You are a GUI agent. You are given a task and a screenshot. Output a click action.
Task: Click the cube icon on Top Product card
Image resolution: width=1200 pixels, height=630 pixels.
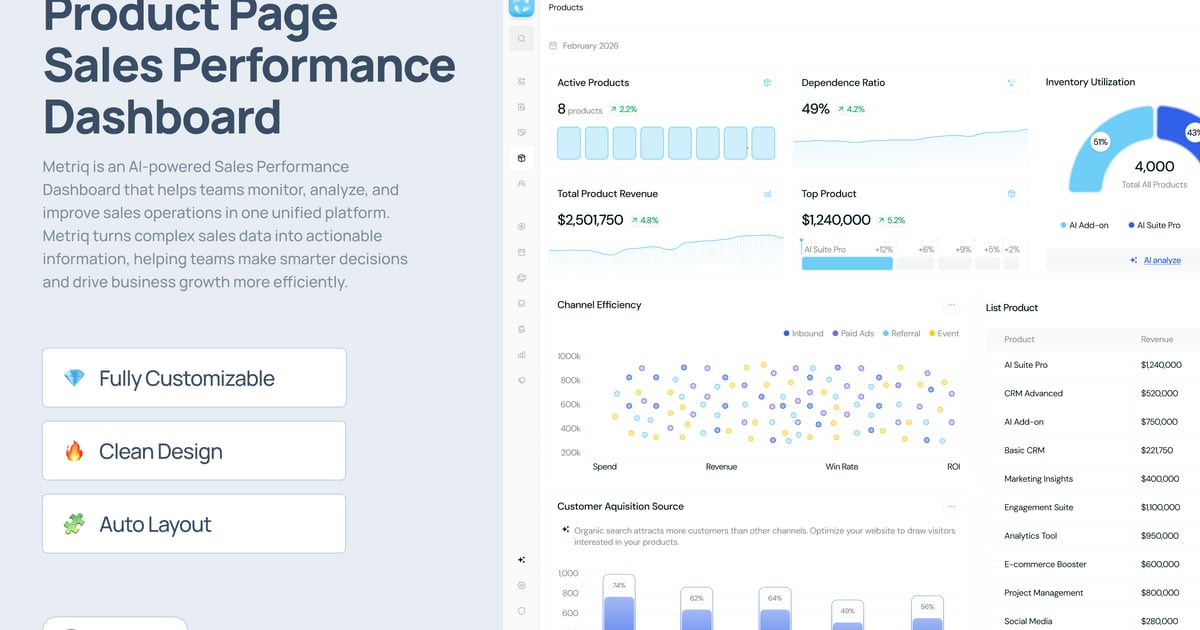[1011, 194]
